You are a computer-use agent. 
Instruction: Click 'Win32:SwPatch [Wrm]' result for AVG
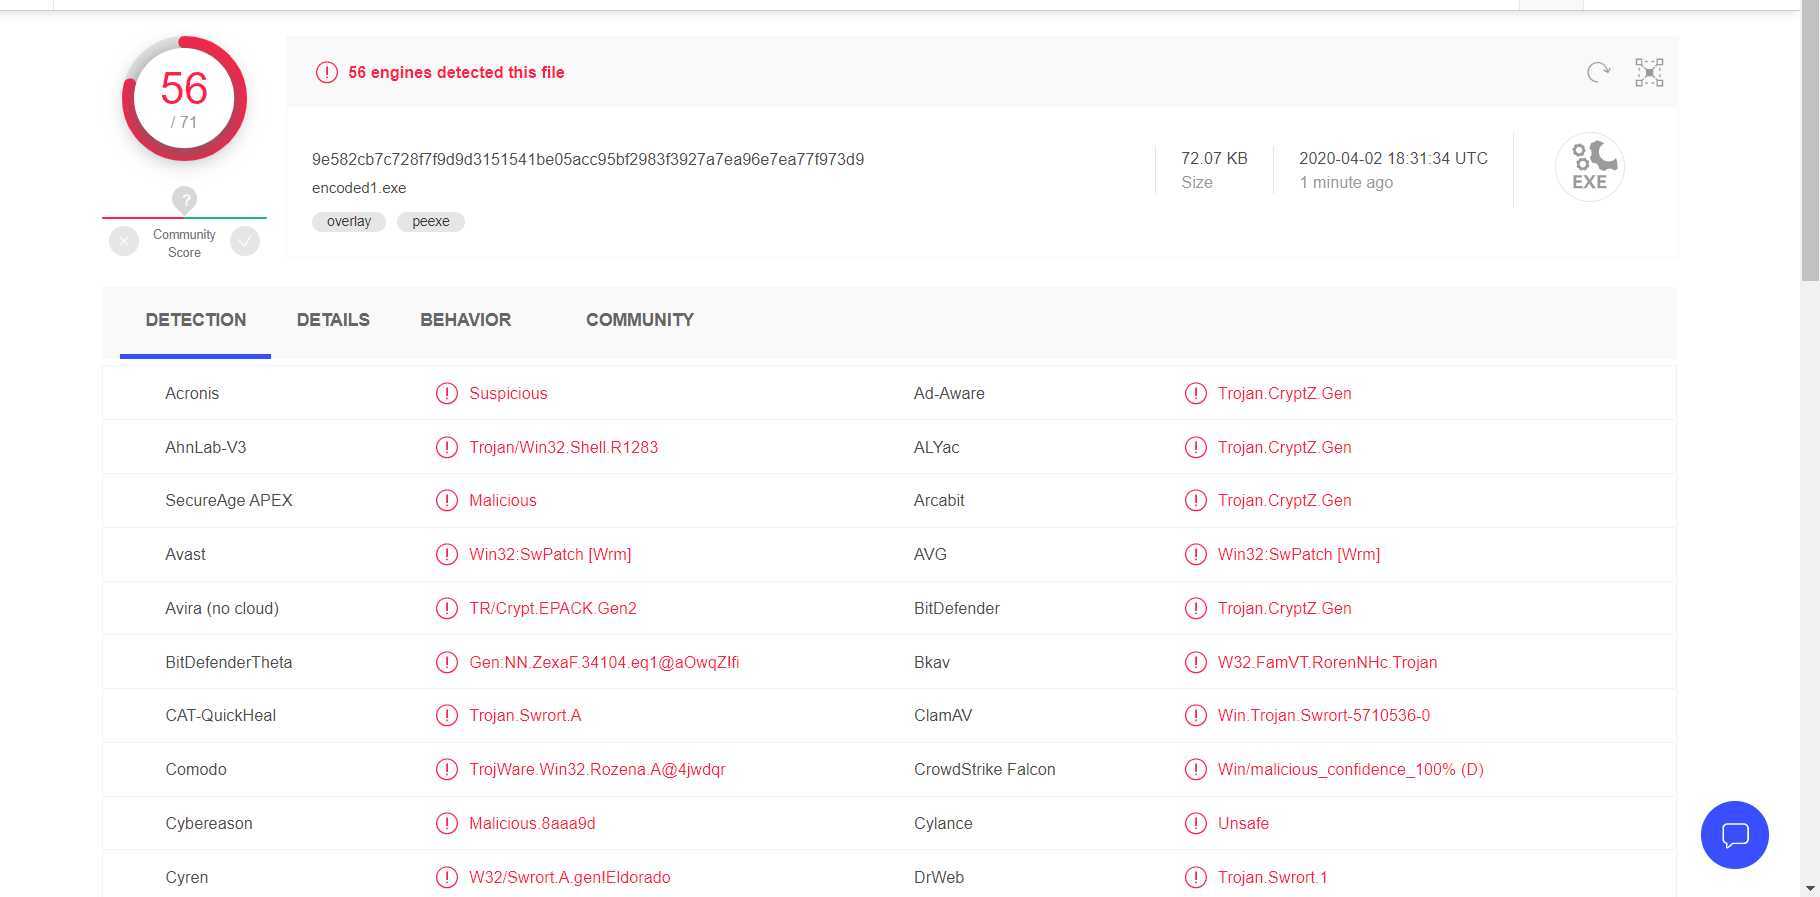pyautogui.click(x=1299, y=554)
